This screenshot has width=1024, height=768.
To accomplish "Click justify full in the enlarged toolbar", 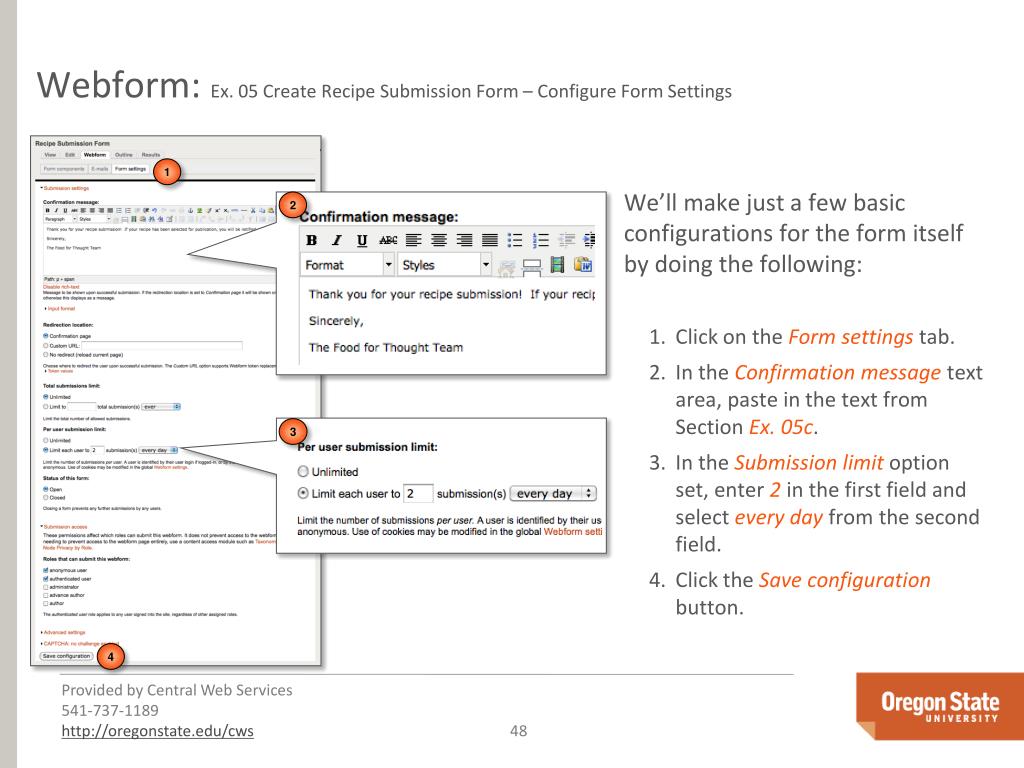I will (x=490, y=240).
